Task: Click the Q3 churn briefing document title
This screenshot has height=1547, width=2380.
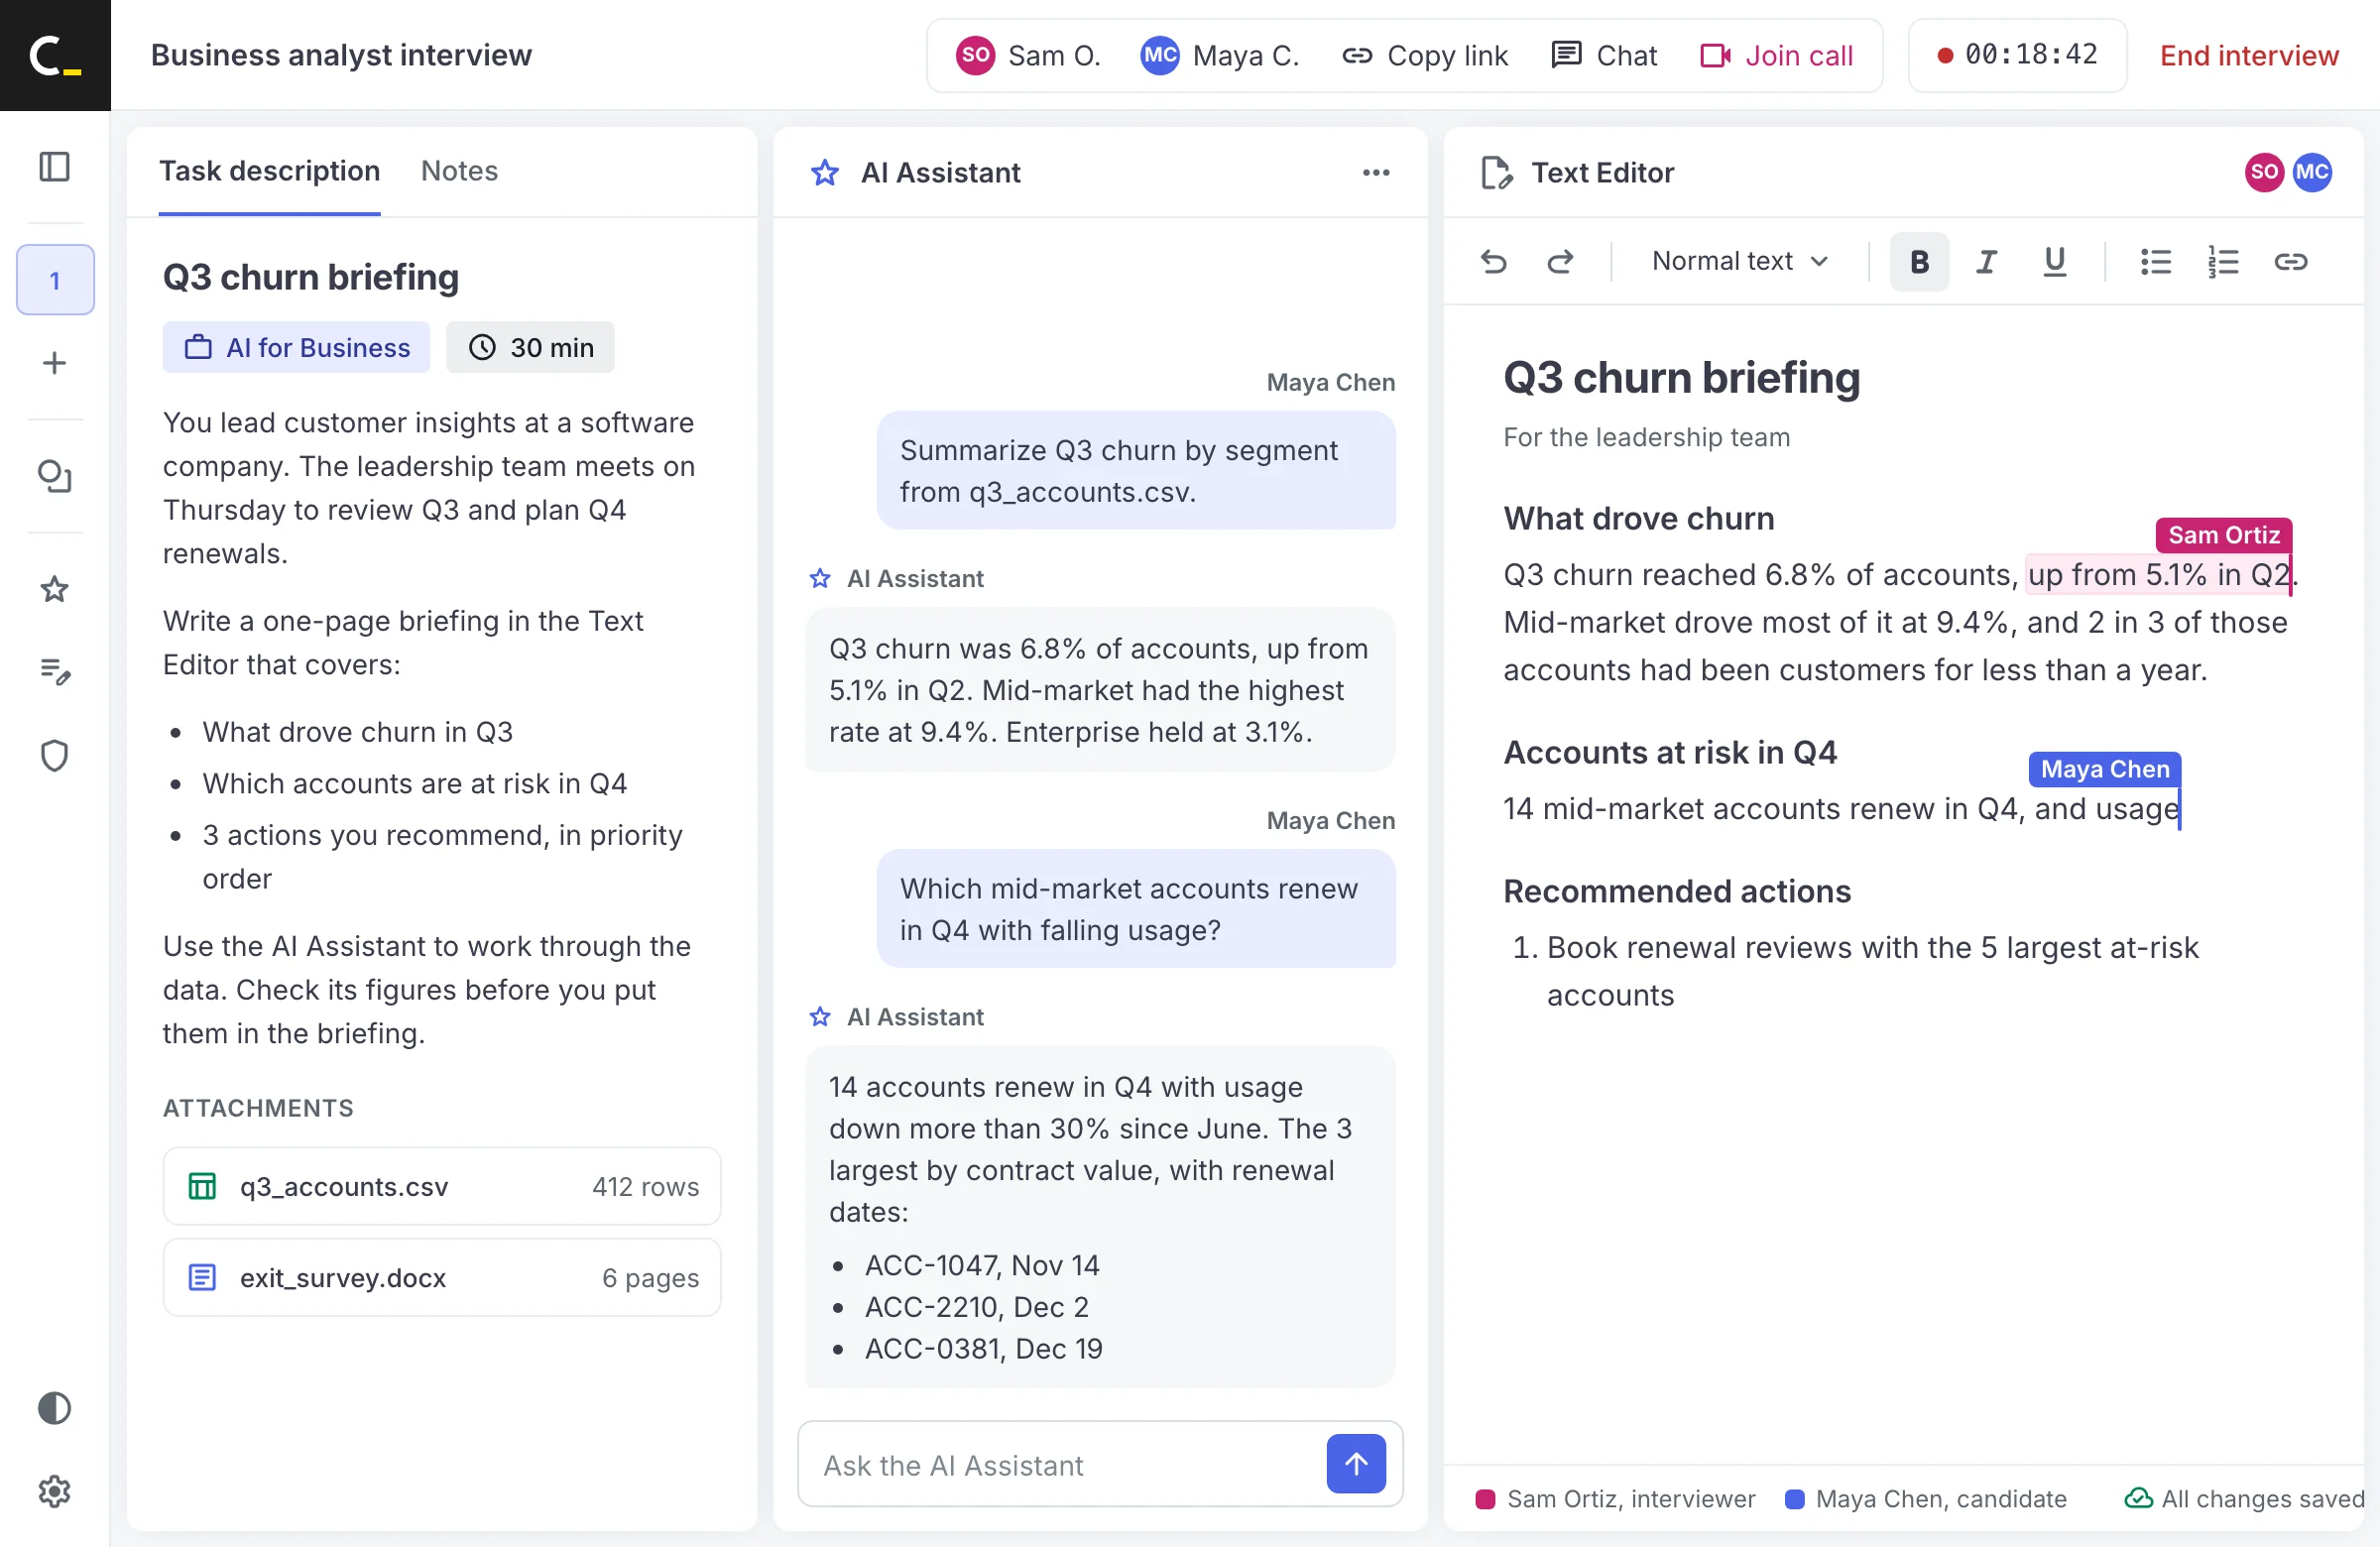Action: 1681,378
